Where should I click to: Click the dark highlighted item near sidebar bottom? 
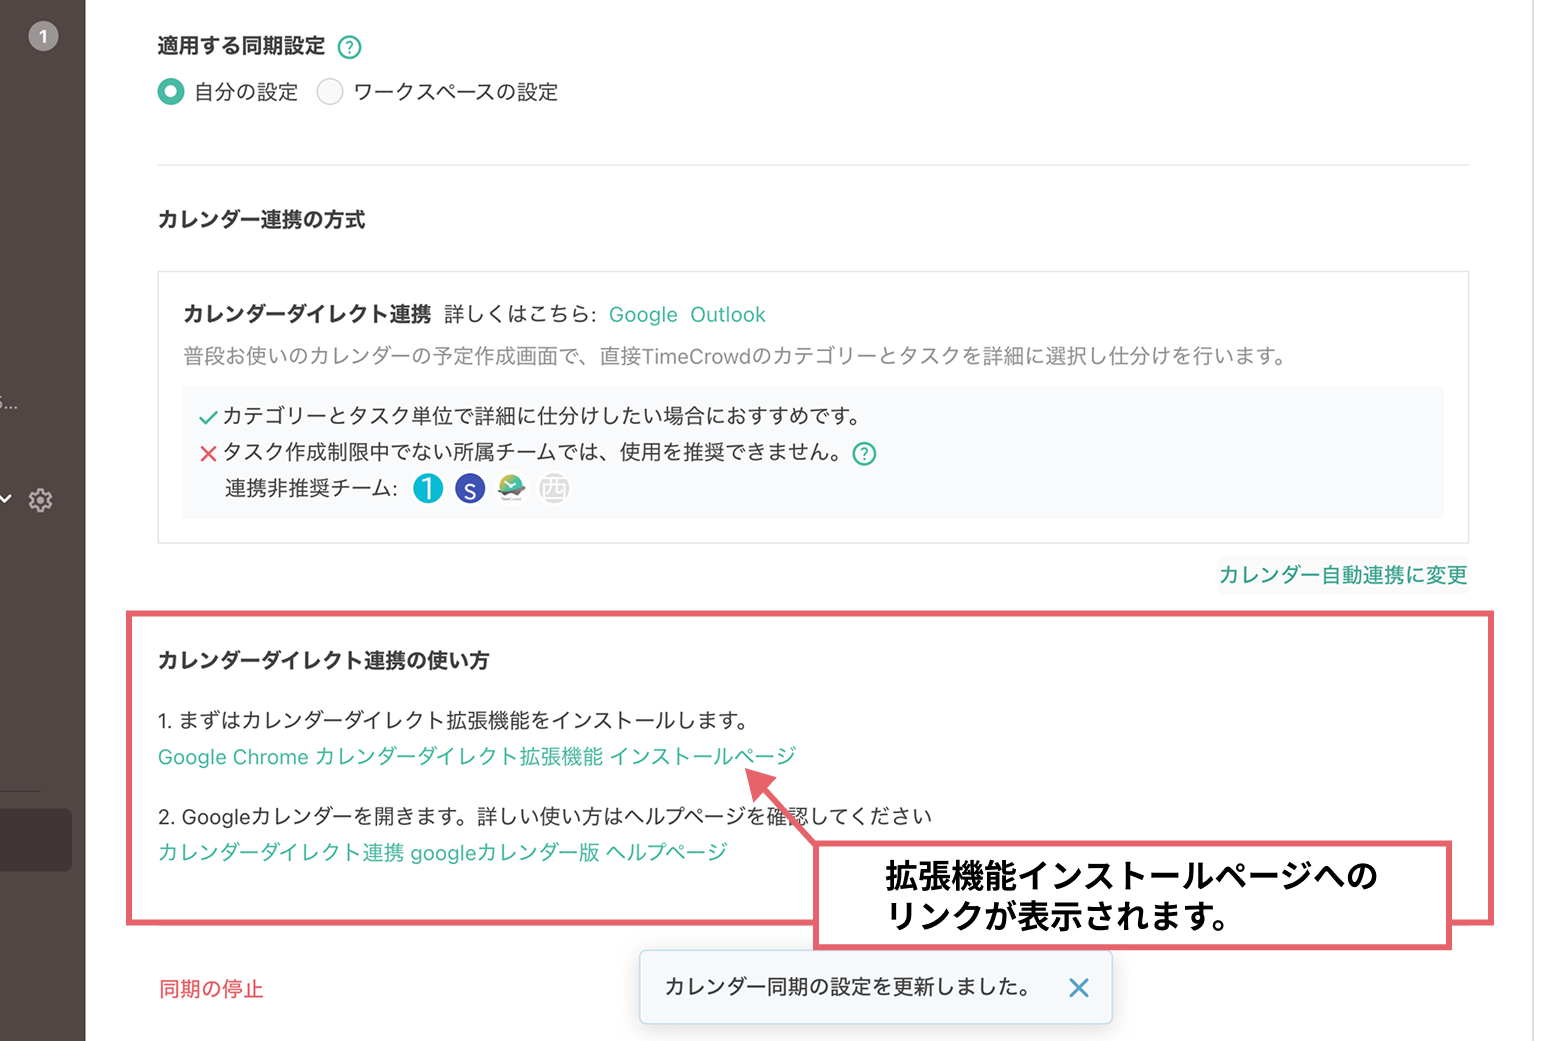35,839
